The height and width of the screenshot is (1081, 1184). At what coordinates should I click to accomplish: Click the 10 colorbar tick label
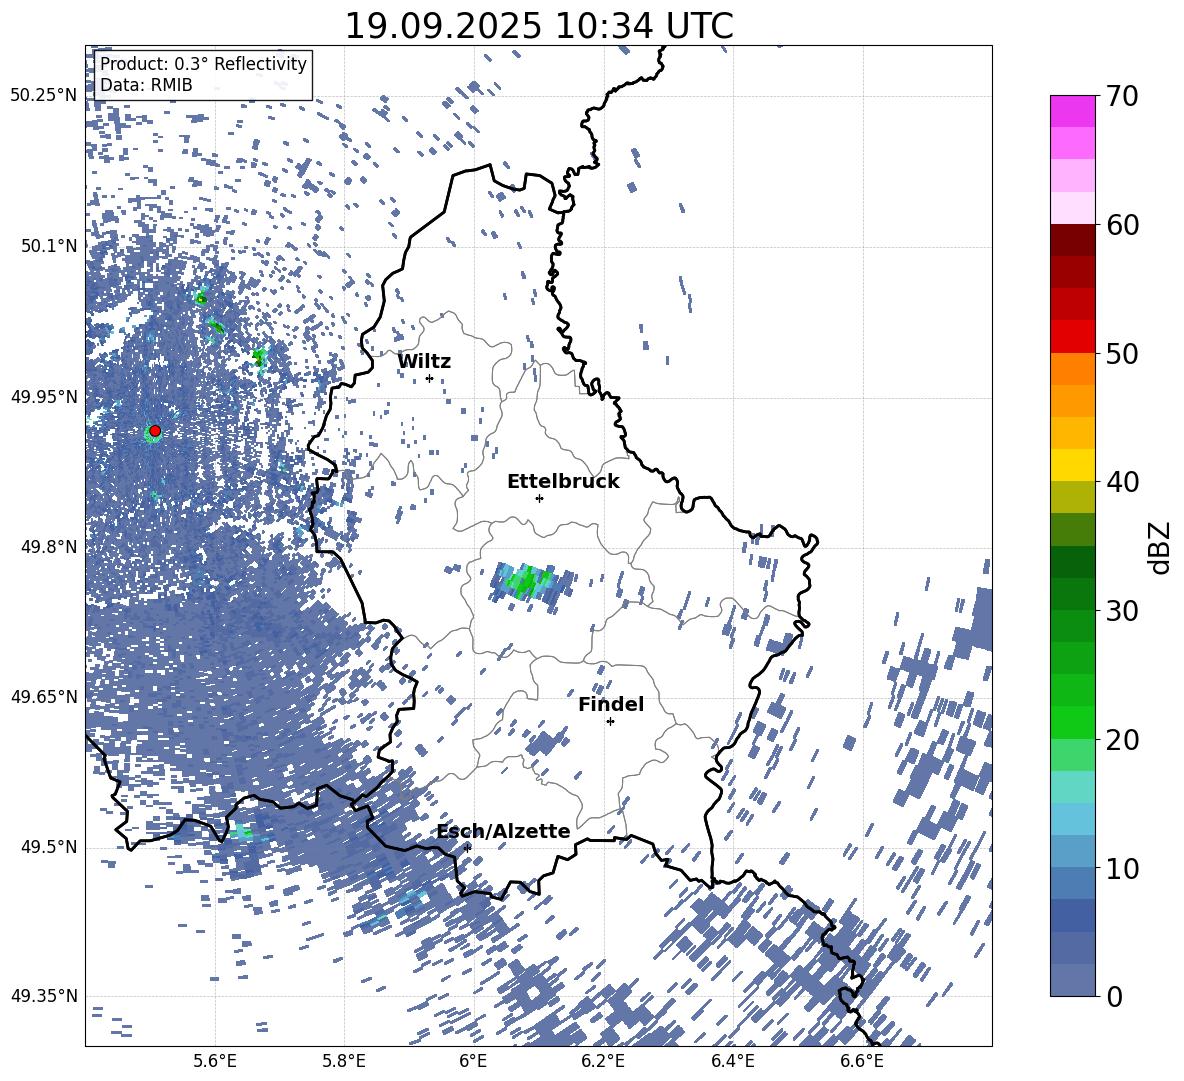pyautogui.click(x=1122, y=868)
